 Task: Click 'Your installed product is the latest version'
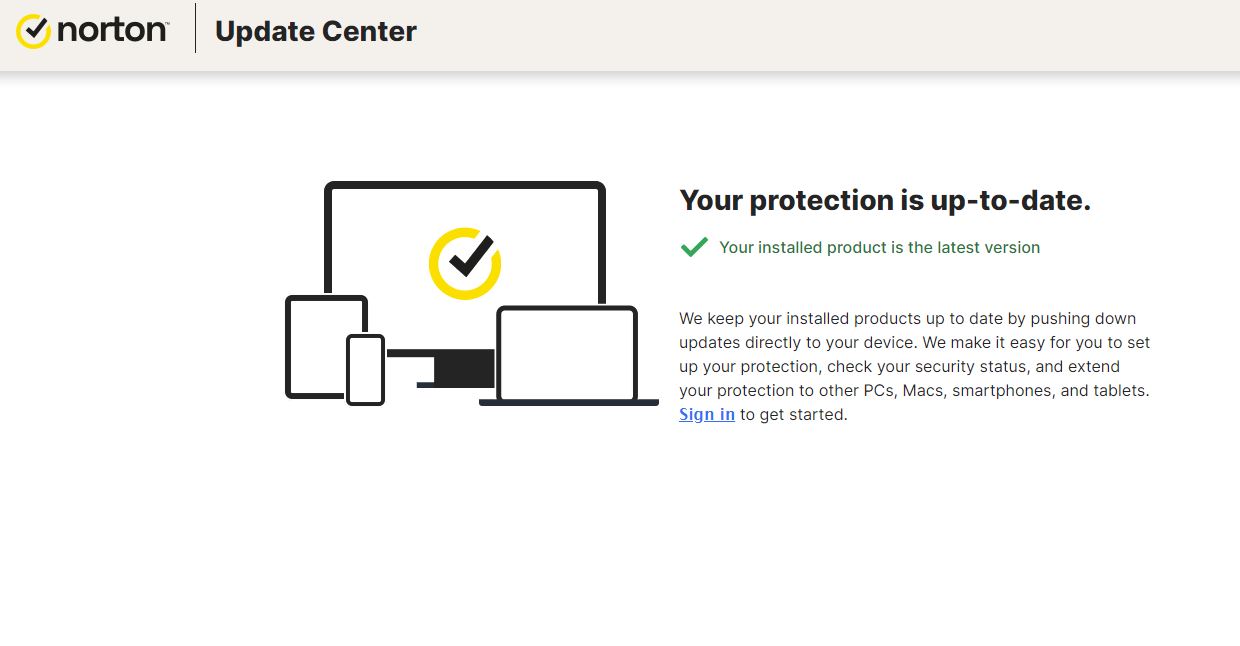880,247
